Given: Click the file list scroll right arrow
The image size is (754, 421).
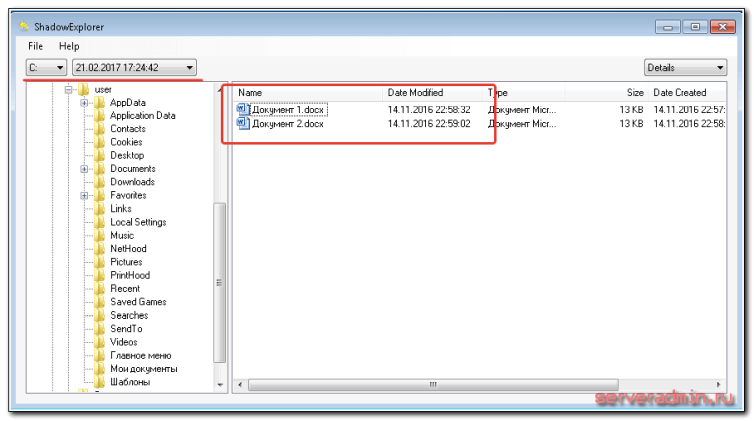Looking at the screenshot, I should pos(719,385).
